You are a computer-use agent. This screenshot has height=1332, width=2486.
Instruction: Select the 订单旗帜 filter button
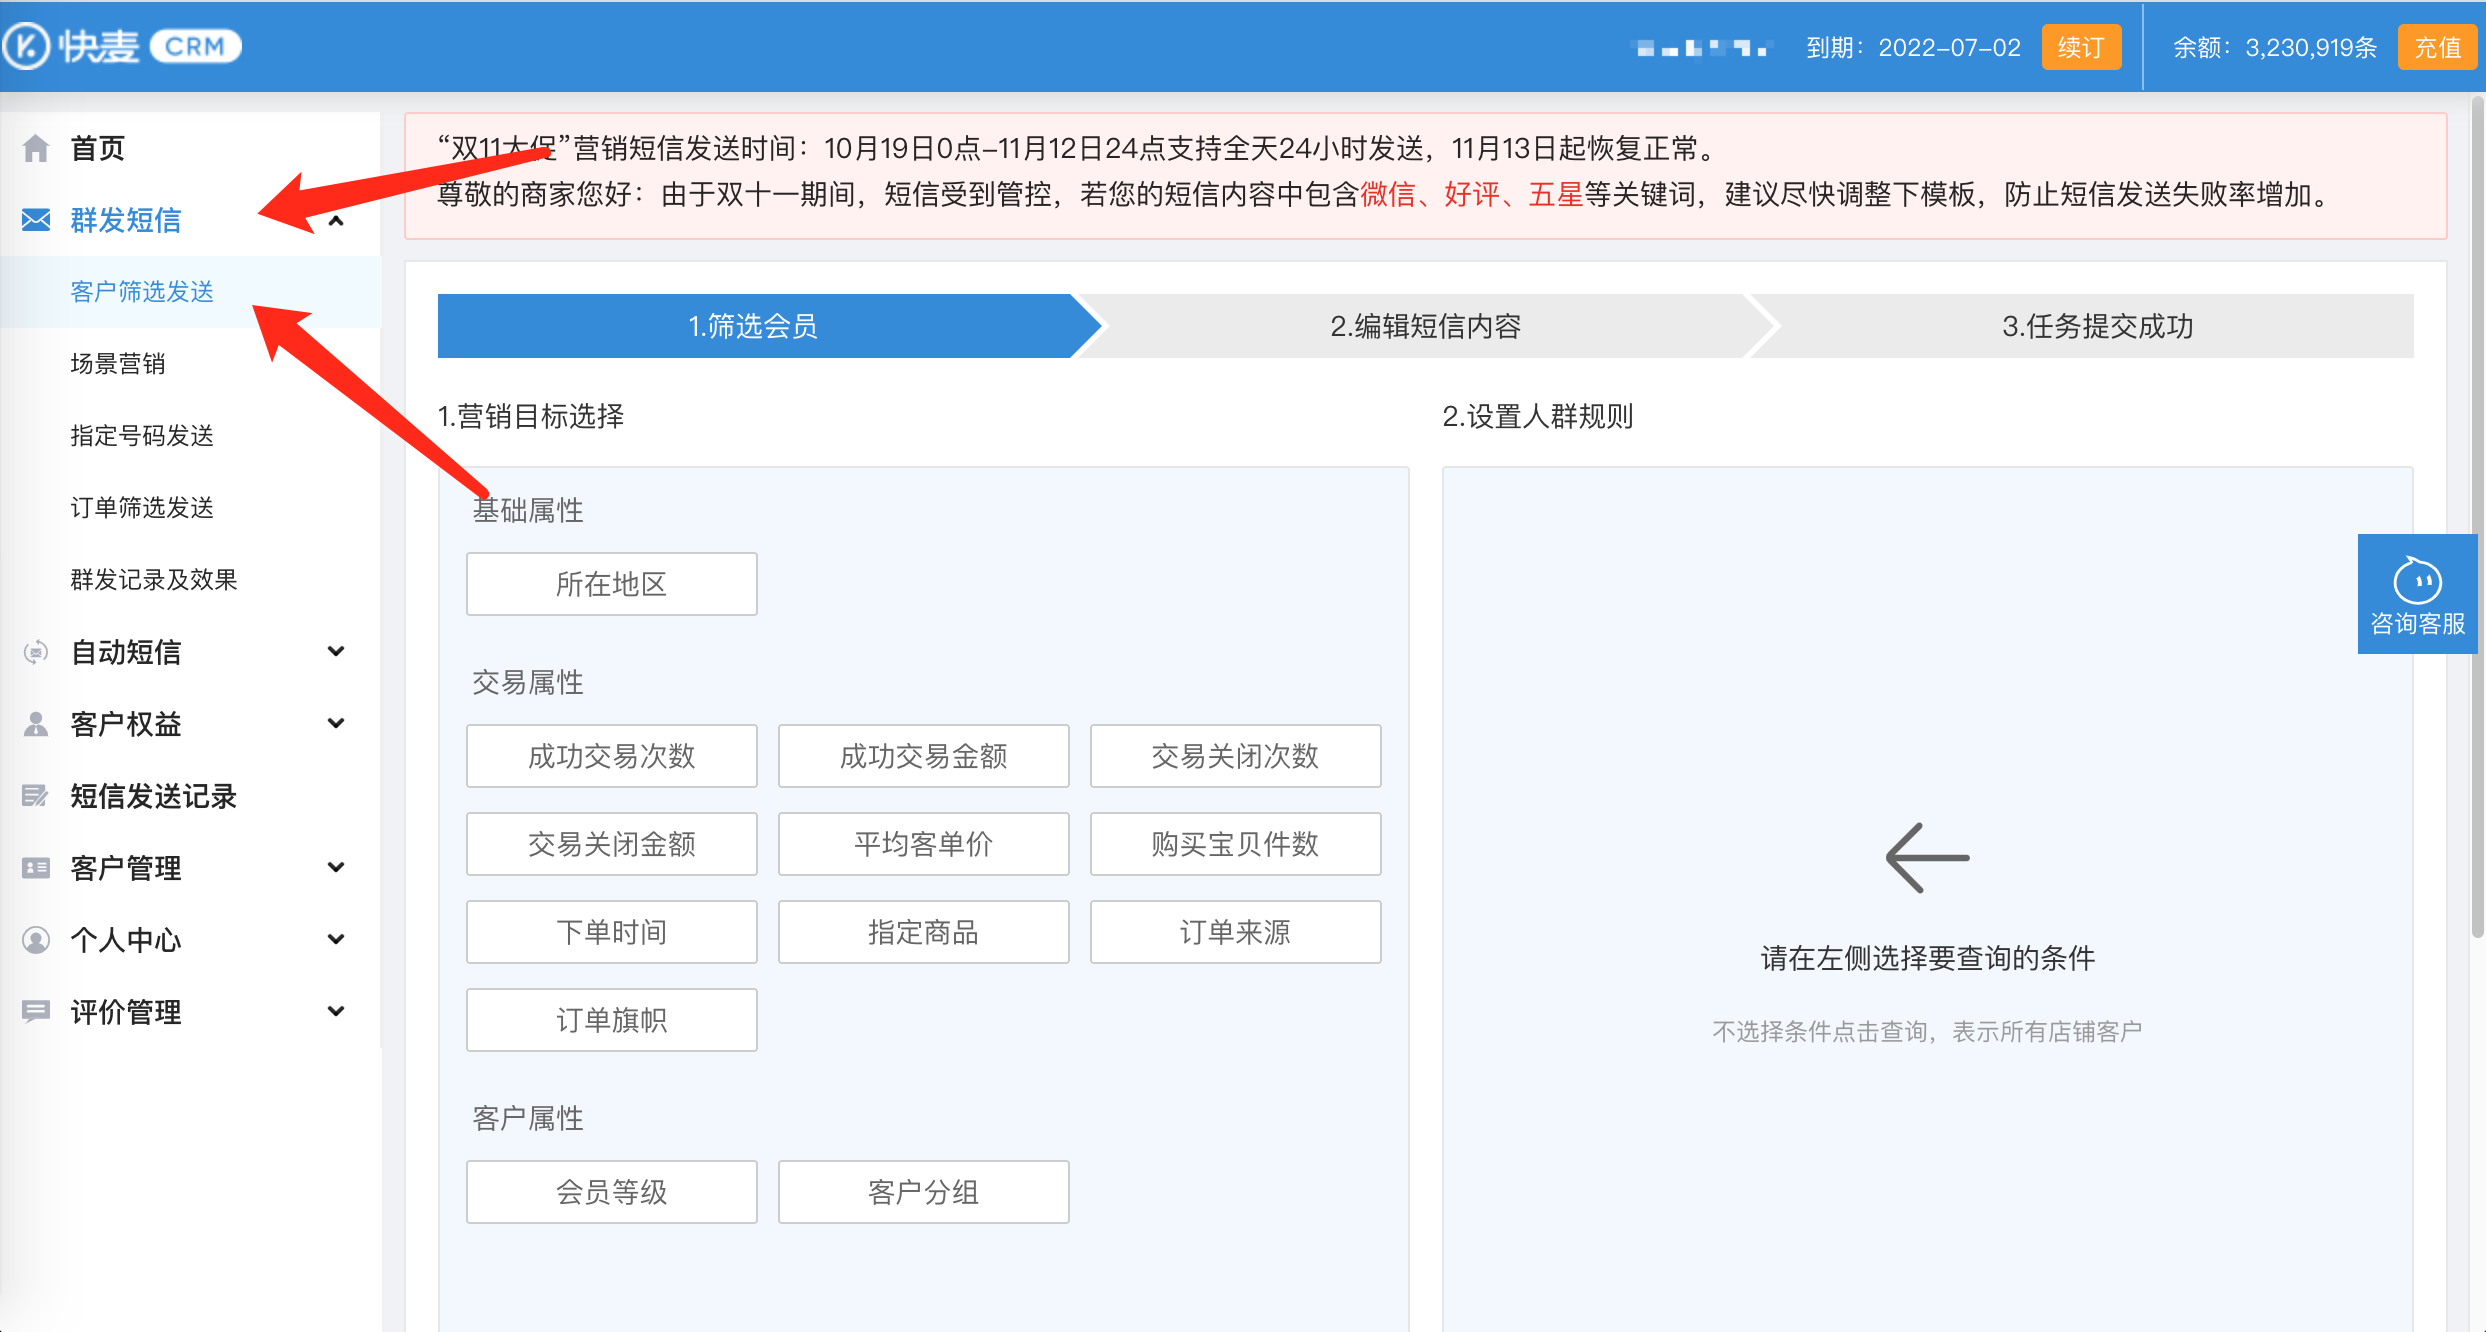click(x=612, y=1020)
